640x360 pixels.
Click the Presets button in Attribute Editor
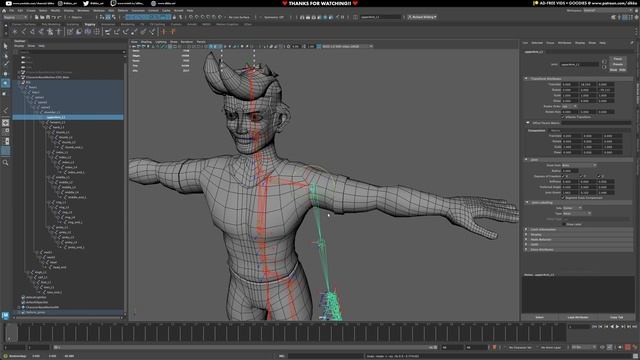pyautogui.click(x=618, y=64)
